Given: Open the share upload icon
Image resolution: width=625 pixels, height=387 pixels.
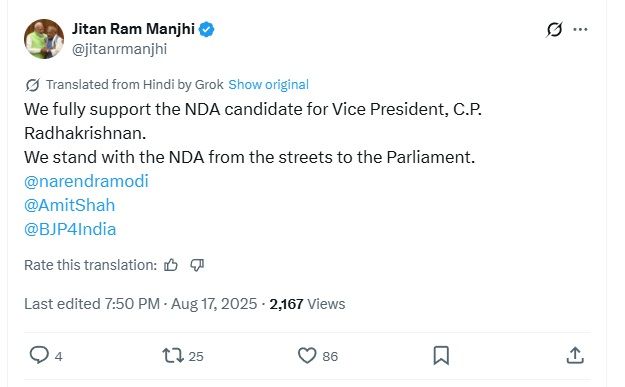Looking at the screenshot, I should (x=575, y=355).
